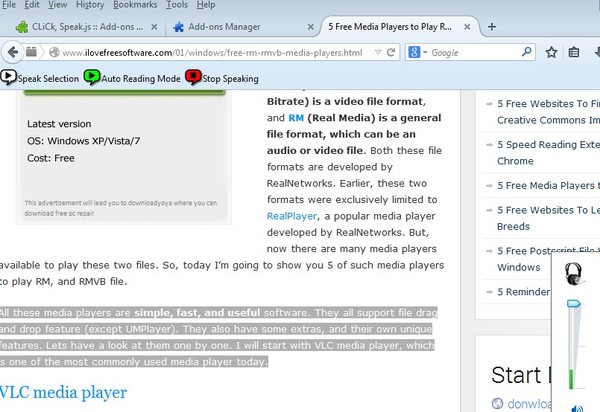
Task: Go back with the browser back arrow
Action: [13, 52]
